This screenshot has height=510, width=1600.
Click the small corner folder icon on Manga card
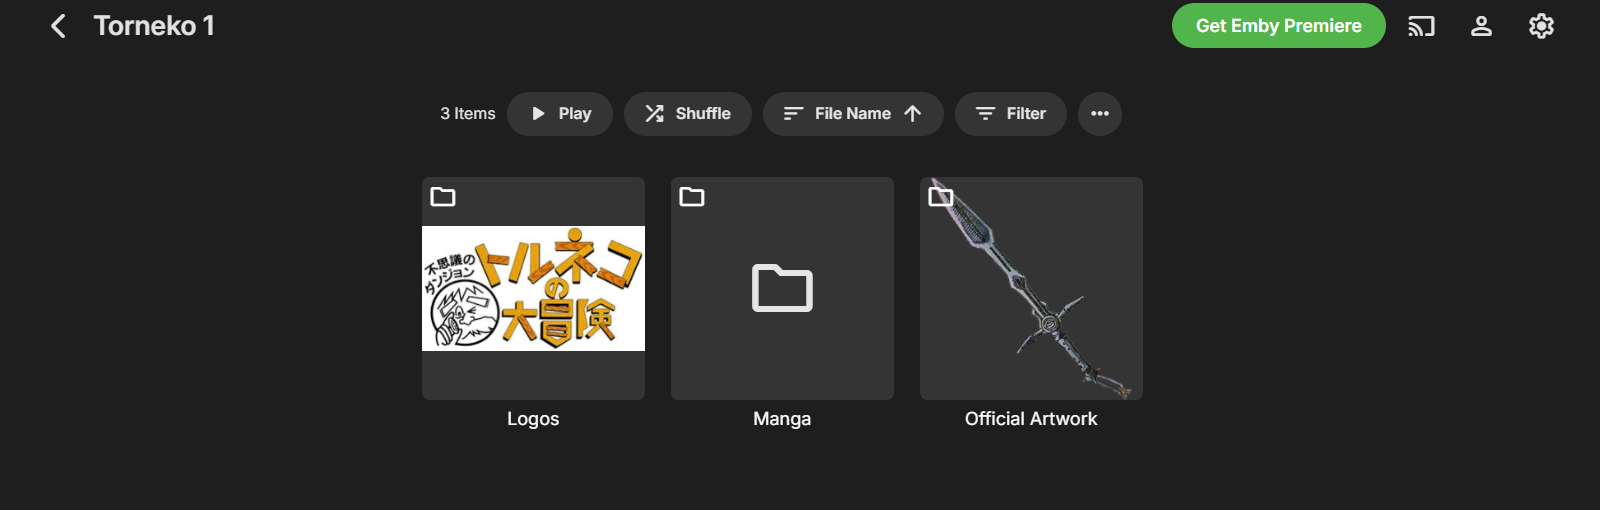coord(692,197)
